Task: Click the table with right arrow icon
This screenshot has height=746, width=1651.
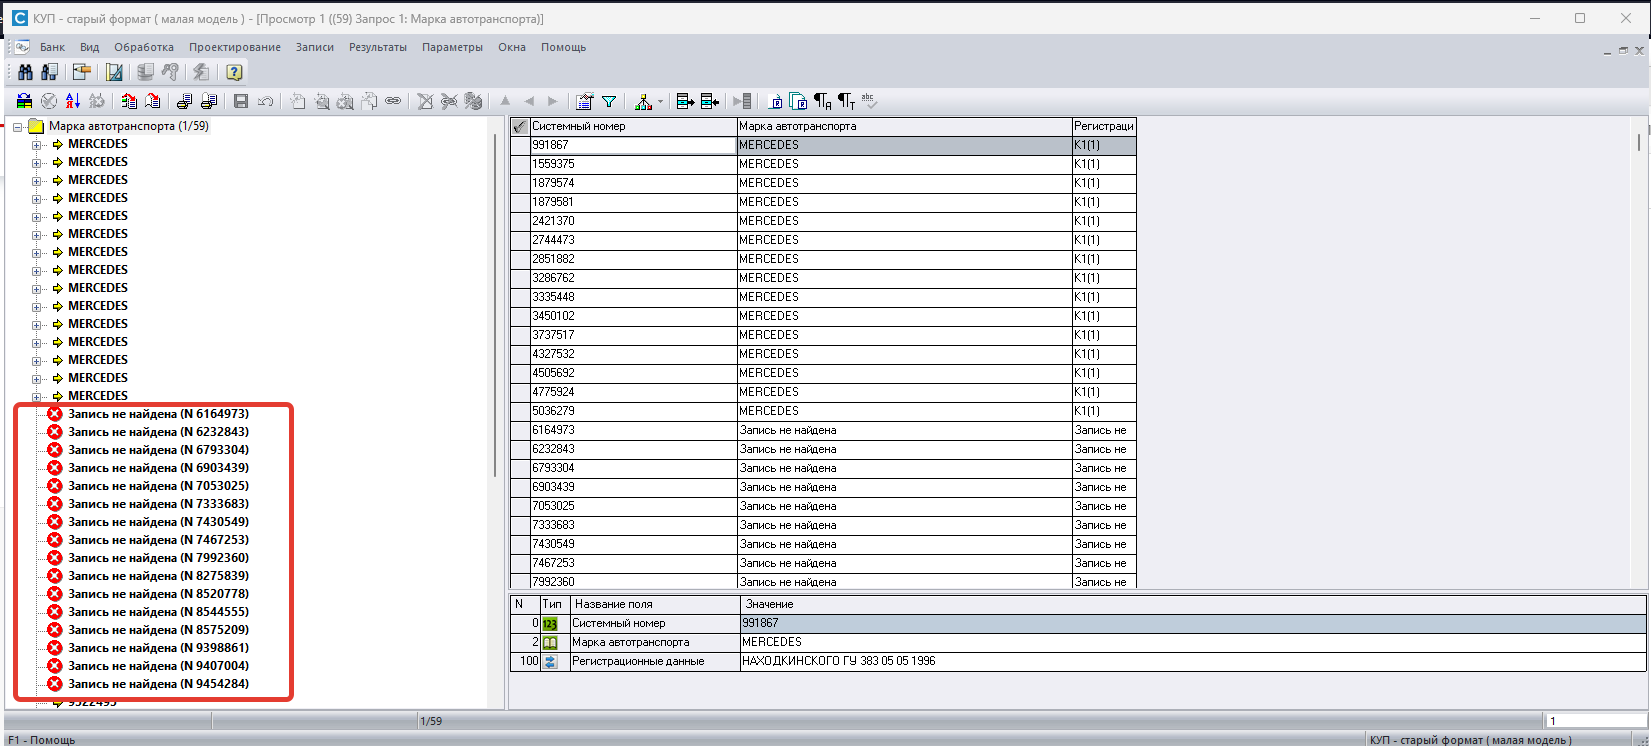Action: [685, 101]
